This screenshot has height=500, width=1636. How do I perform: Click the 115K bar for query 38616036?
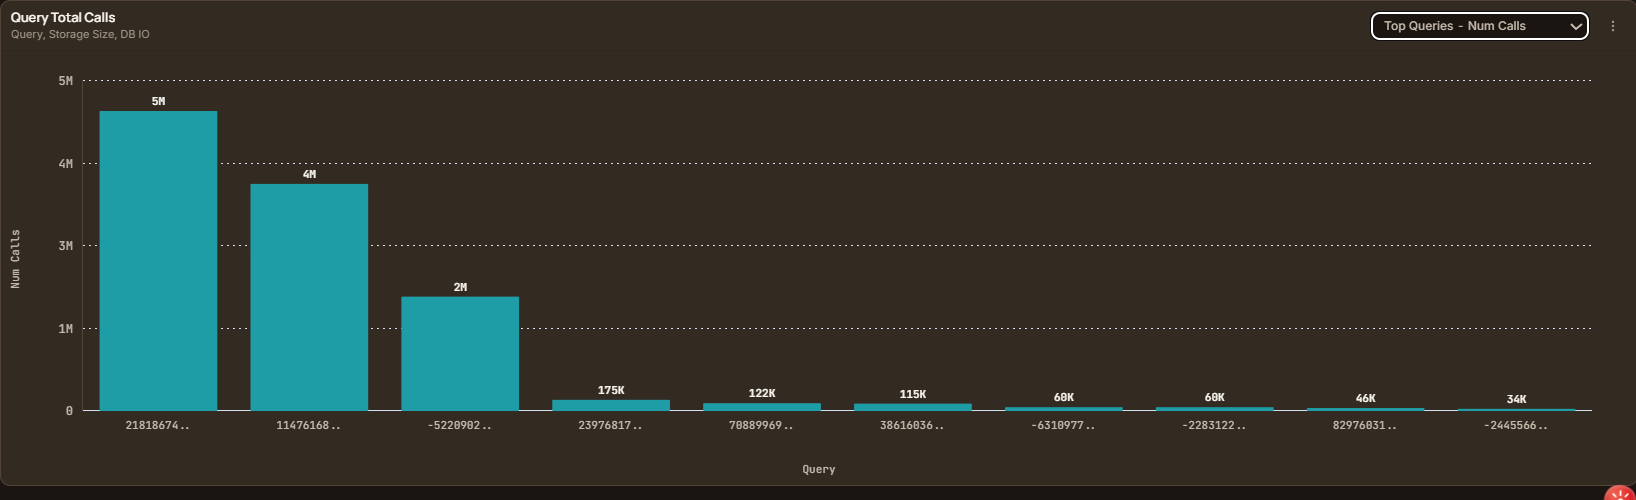[x=913, y=407]
